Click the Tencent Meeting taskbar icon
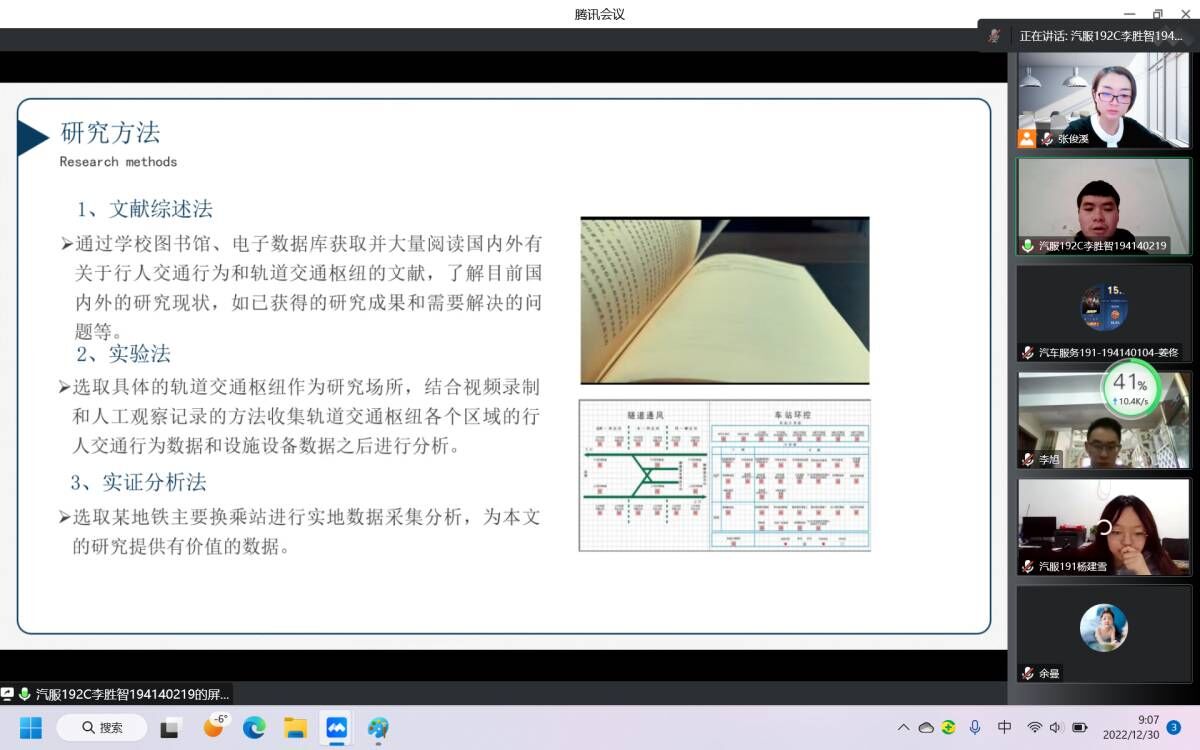1200x750 pixels. [336, 727]
